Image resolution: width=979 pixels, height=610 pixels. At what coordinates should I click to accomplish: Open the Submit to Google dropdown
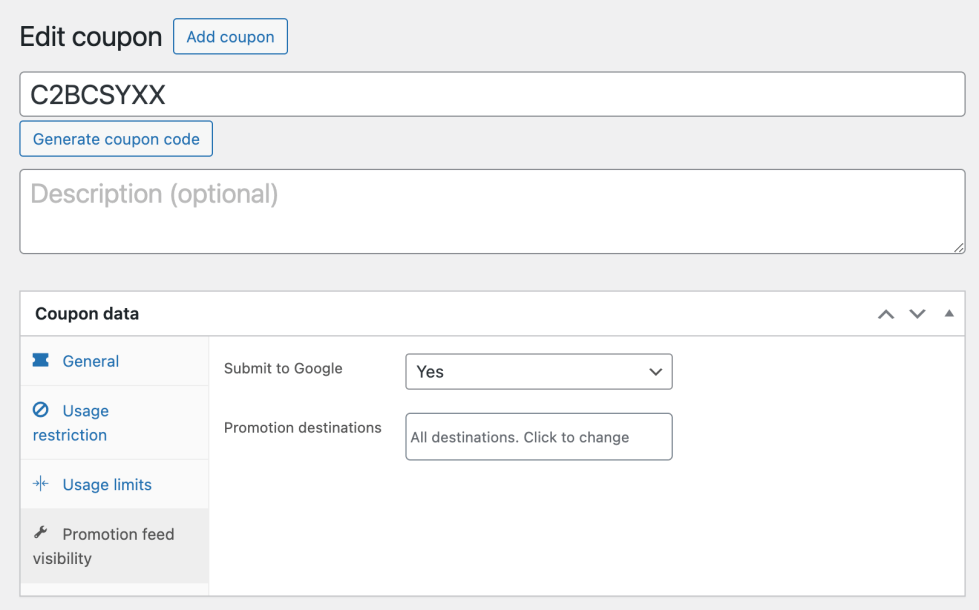[x=538, y=371]
